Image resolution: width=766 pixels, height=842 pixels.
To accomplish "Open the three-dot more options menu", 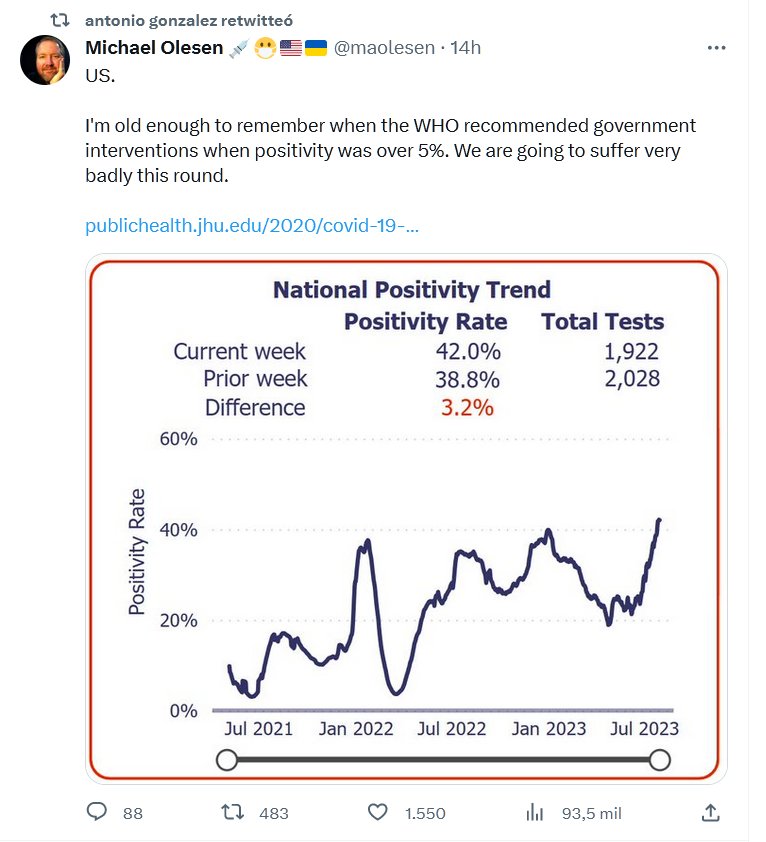I will 717,48.
